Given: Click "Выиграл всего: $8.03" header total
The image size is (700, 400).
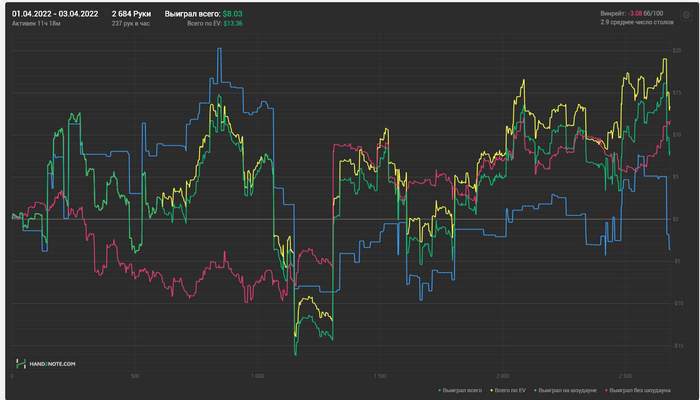Looking at the screenshot, I should click(x=204, y=14).
